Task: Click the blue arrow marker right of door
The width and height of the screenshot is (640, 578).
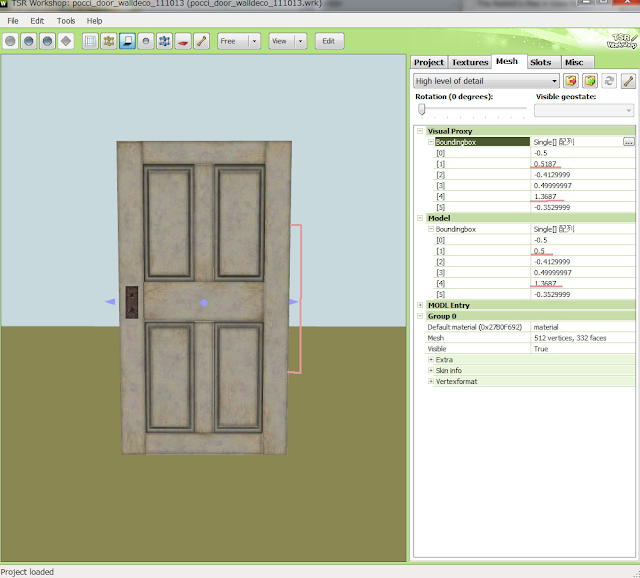Action: pyautogui.click(x=294, y=302)
